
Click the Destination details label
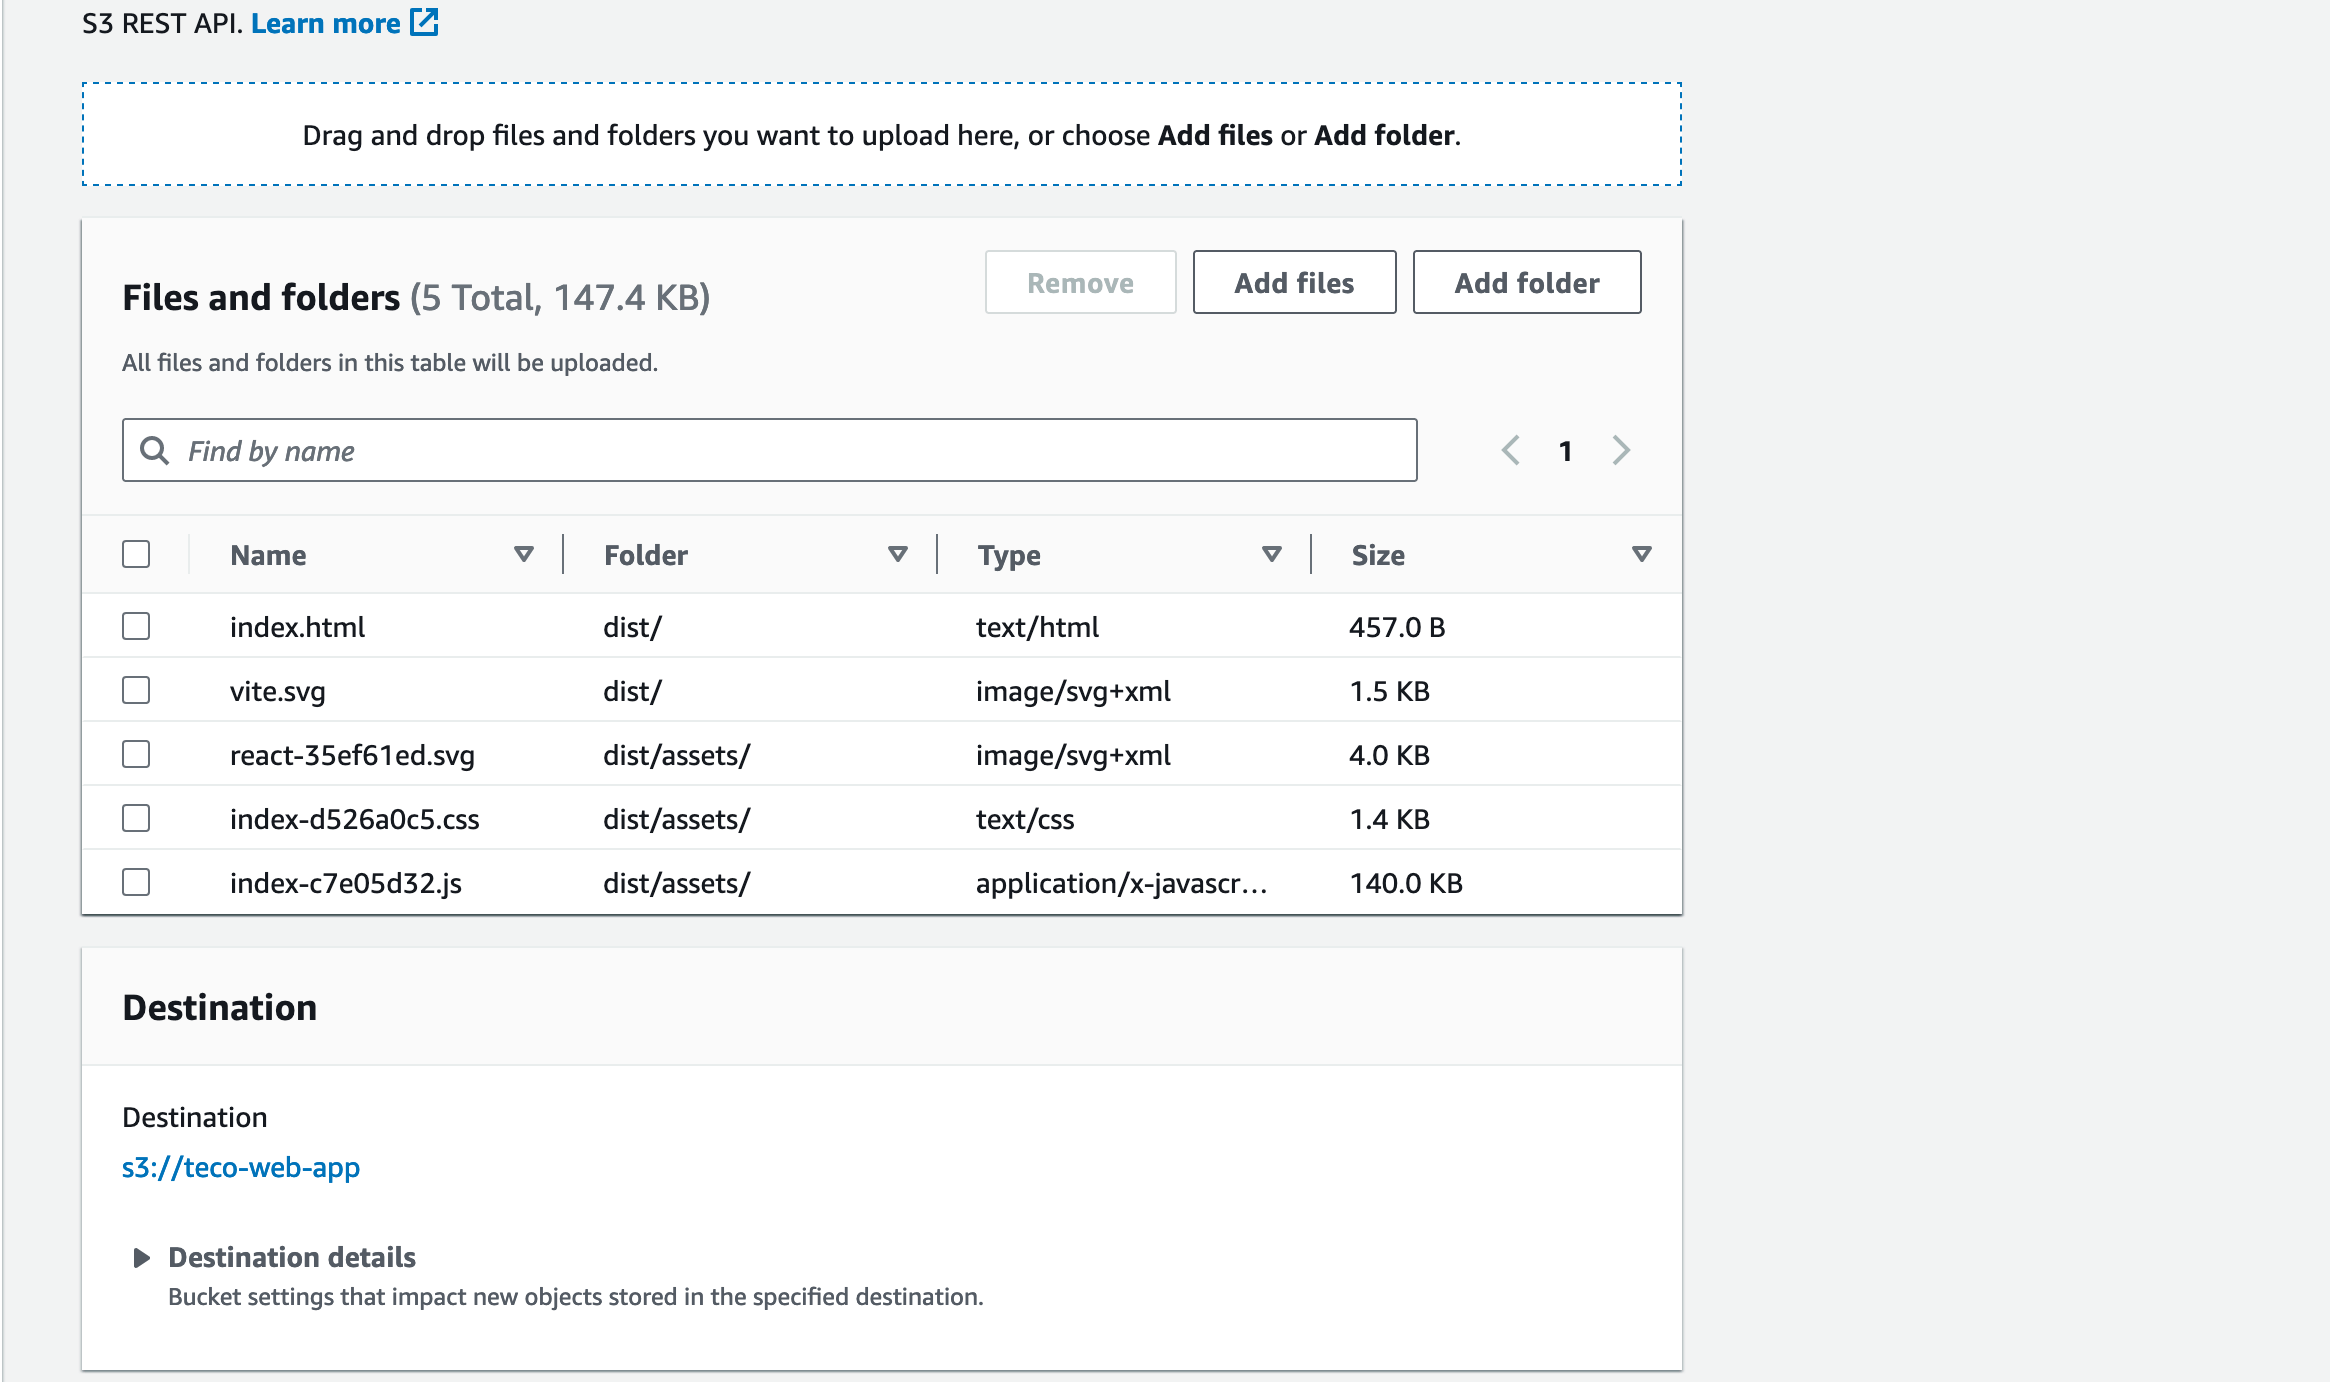(x=292, y=1257)
